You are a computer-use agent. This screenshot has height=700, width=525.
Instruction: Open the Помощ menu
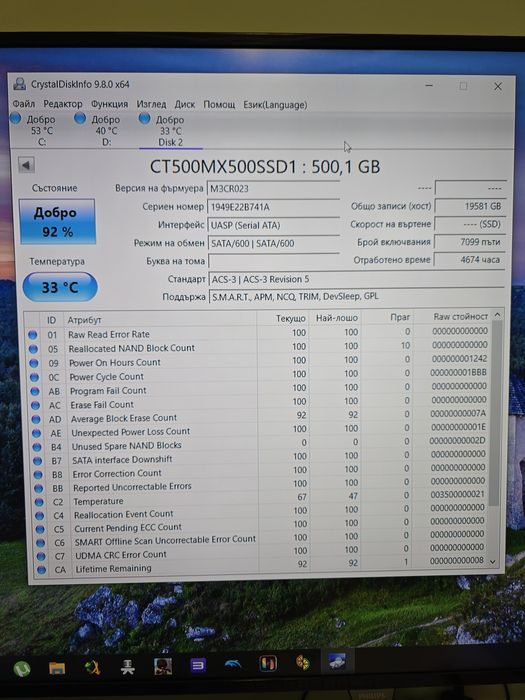pyautogui.click(x=219, y=105)
